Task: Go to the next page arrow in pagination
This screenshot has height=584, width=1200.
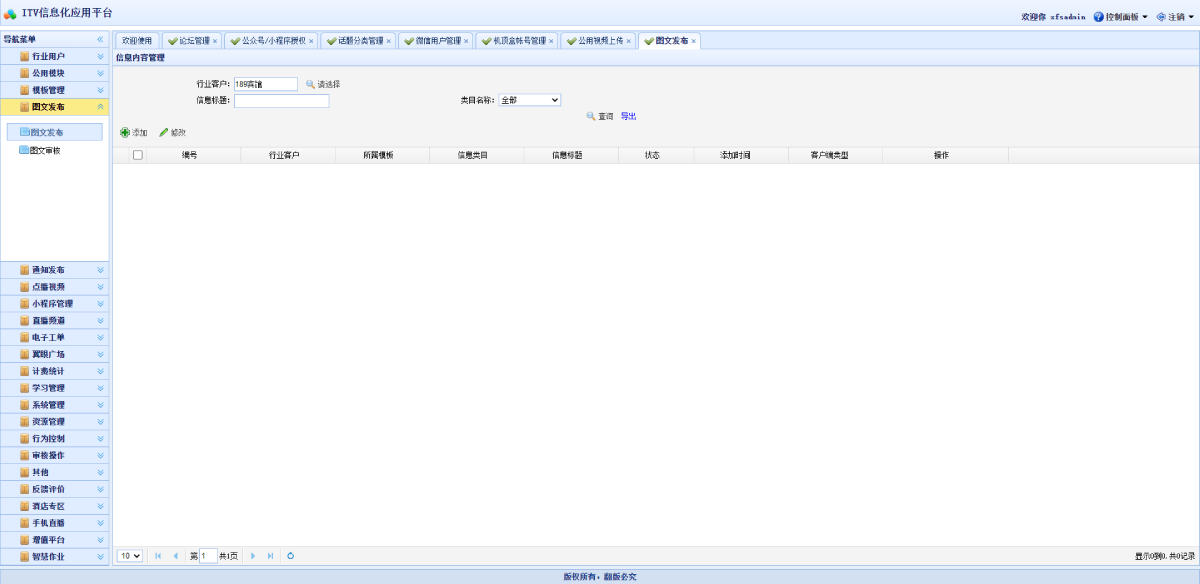Action: click(253, 555)
